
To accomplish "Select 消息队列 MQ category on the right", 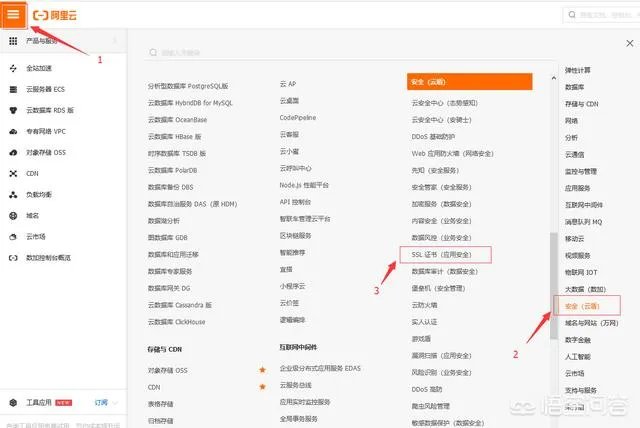I will [583, 222].
